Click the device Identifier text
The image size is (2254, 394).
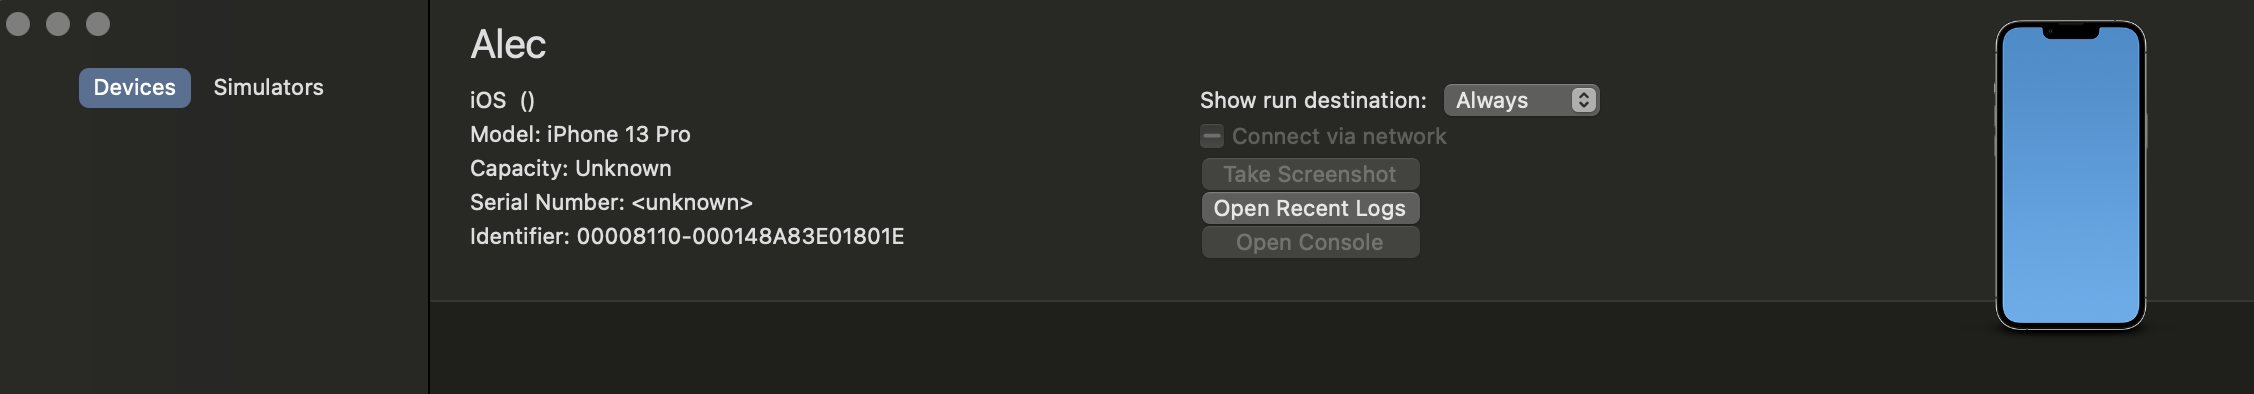click(687, 236)
